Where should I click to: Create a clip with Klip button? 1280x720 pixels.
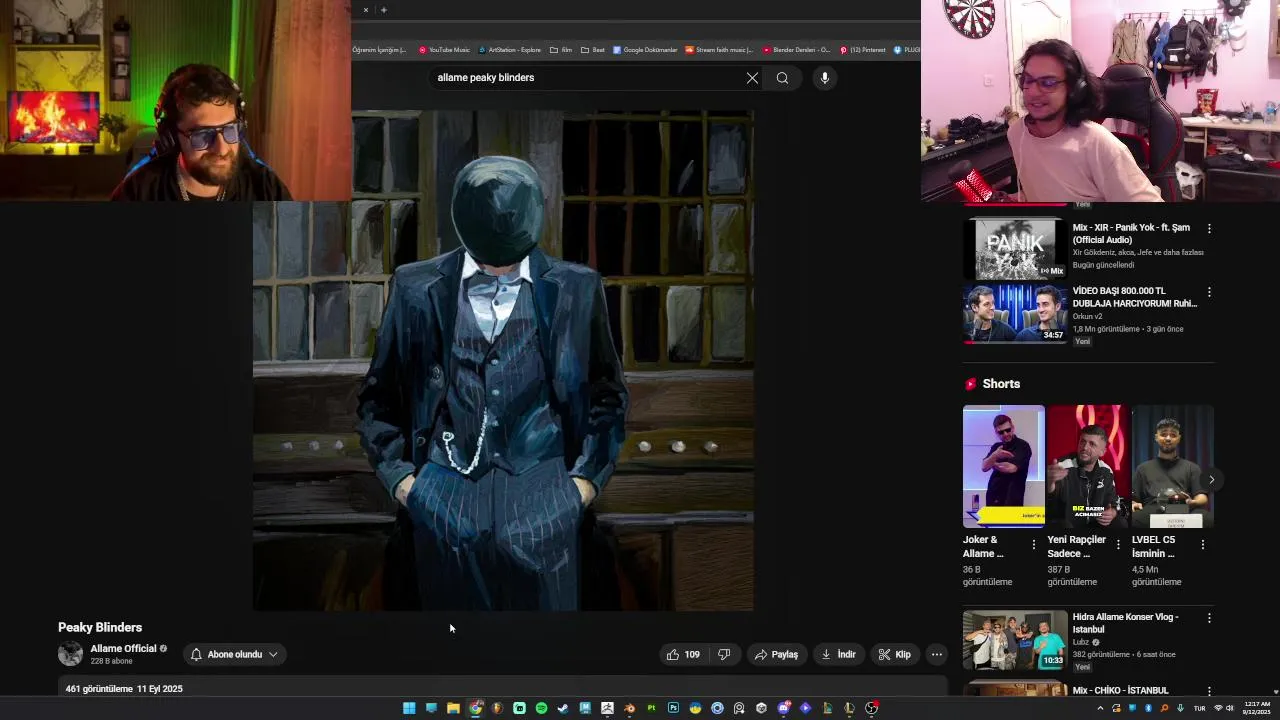point(894,655)
